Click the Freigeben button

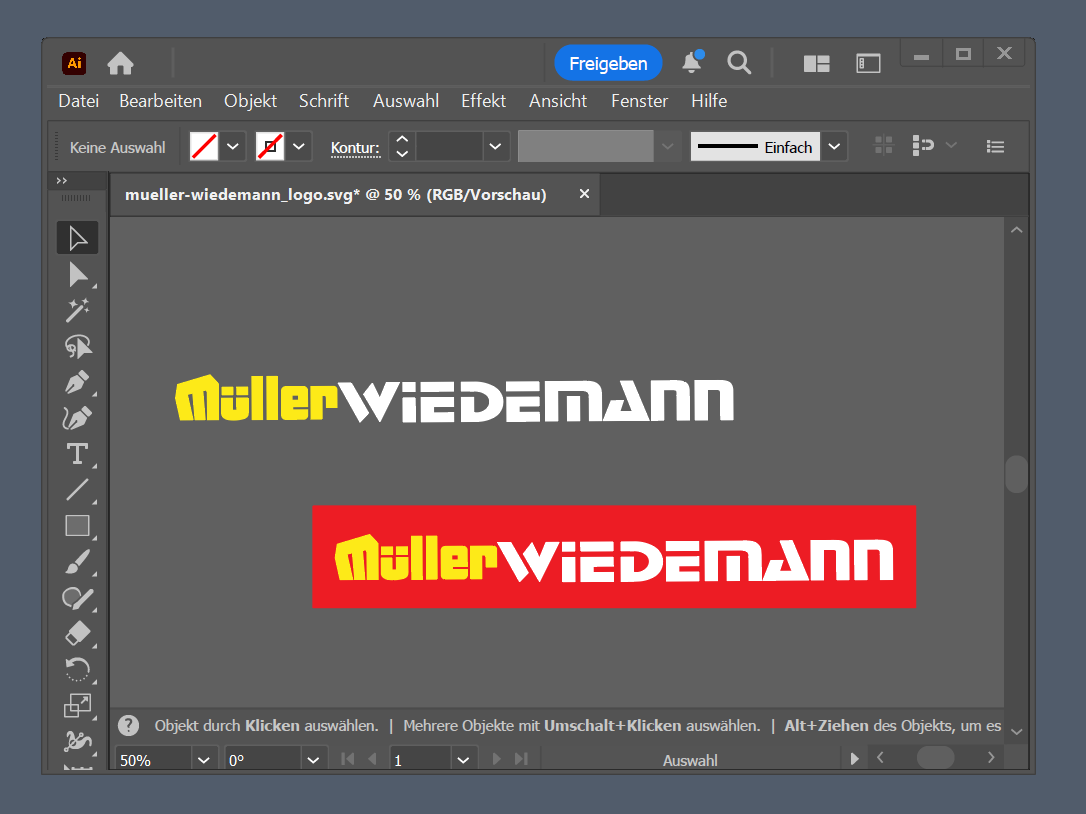608,64
